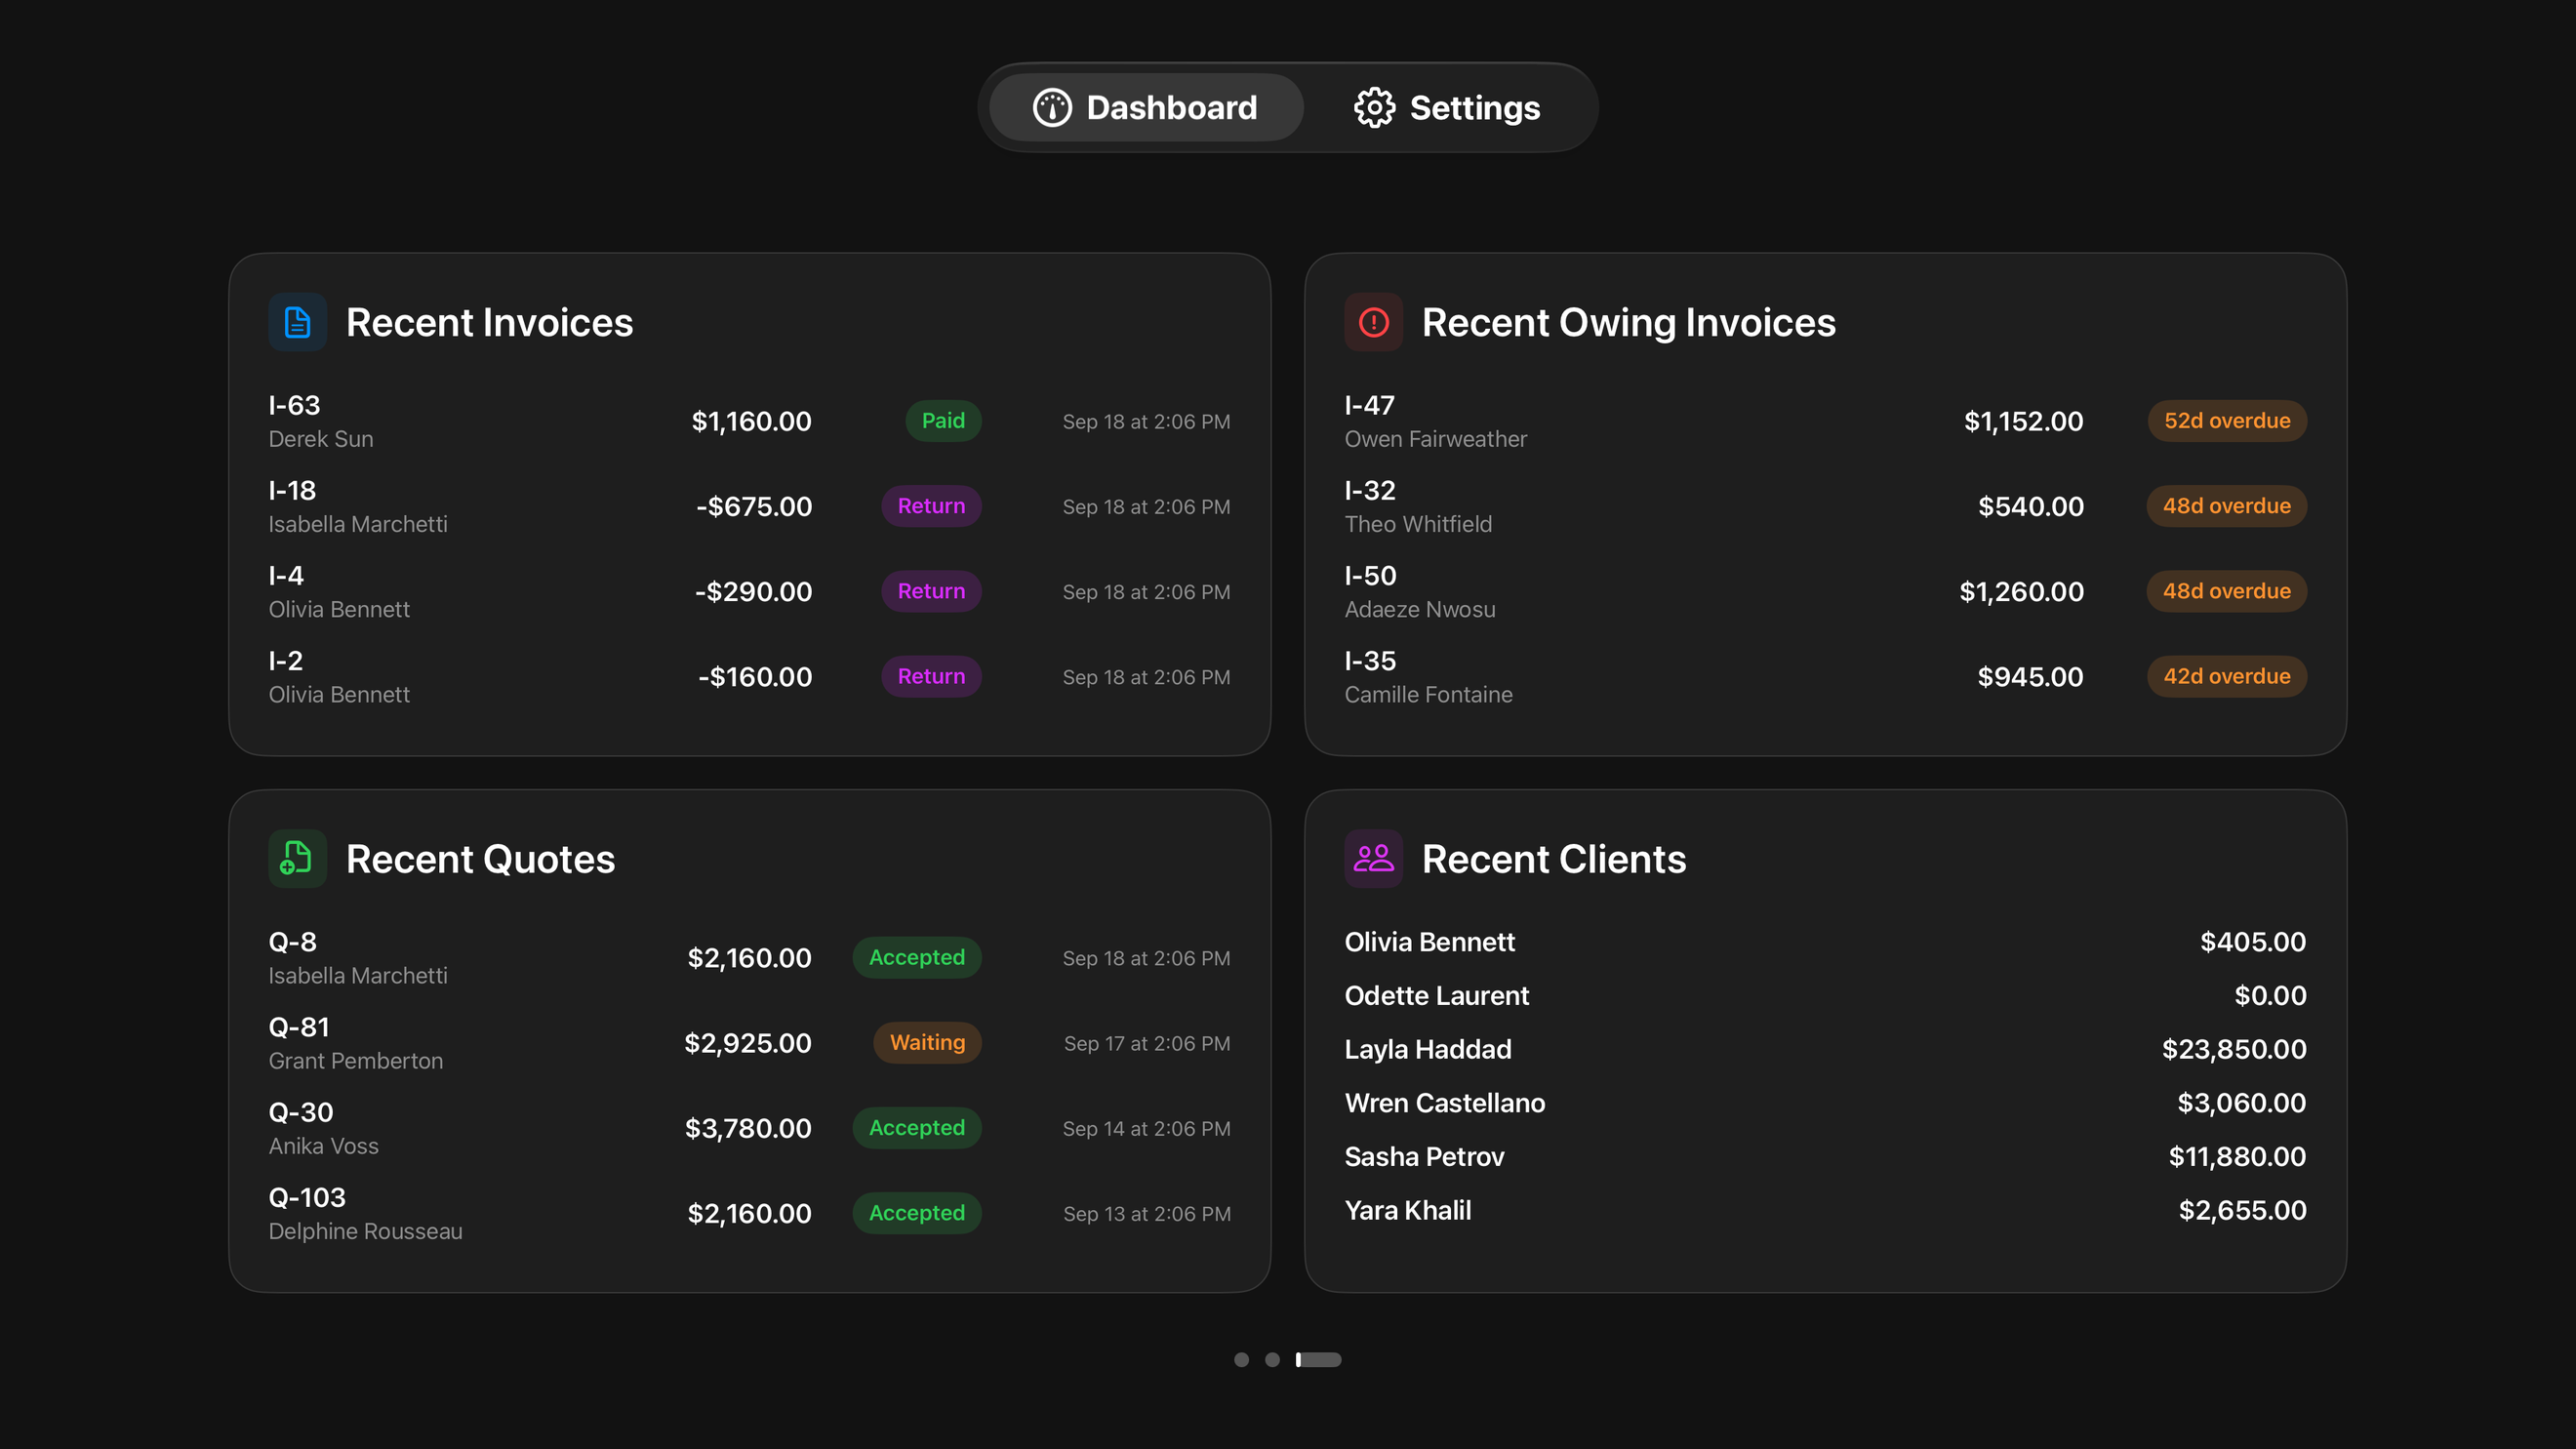Viewport: 2576px width, 1449px height.
Task: Click the green Recent Quotes document icon
Action: pos(297,858)
